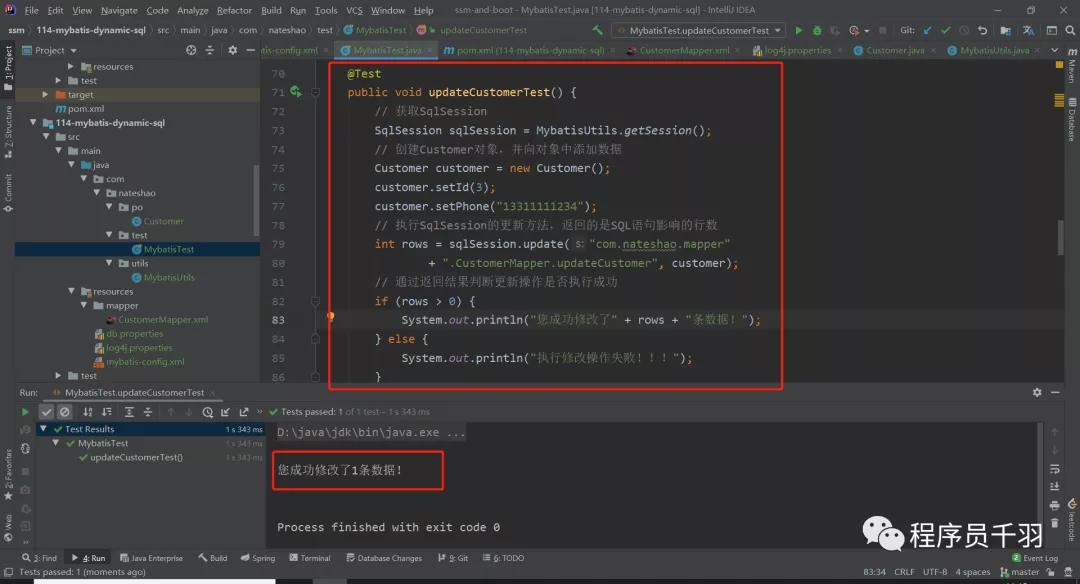
Task: Select CustomerMapper.xml in the project tree
Action: pos(163,320)
